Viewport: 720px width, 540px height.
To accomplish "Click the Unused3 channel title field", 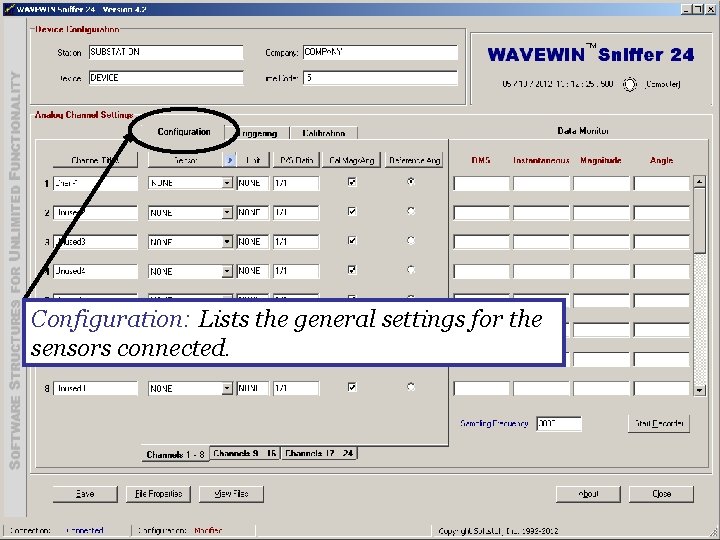I will pyautogui.click(x=95, y=242).
